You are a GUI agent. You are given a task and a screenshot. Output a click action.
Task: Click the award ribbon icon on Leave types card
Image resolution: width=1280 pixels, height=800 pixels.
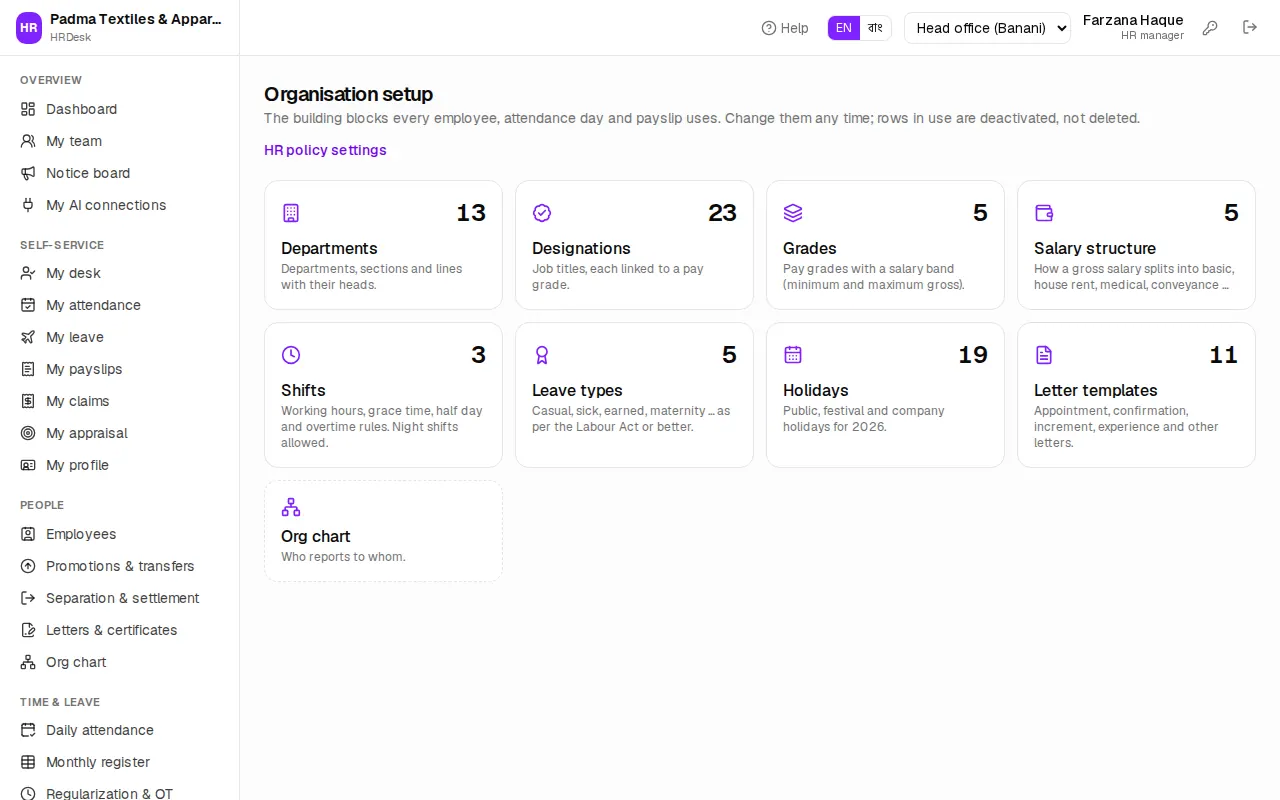tap(542, 355)
